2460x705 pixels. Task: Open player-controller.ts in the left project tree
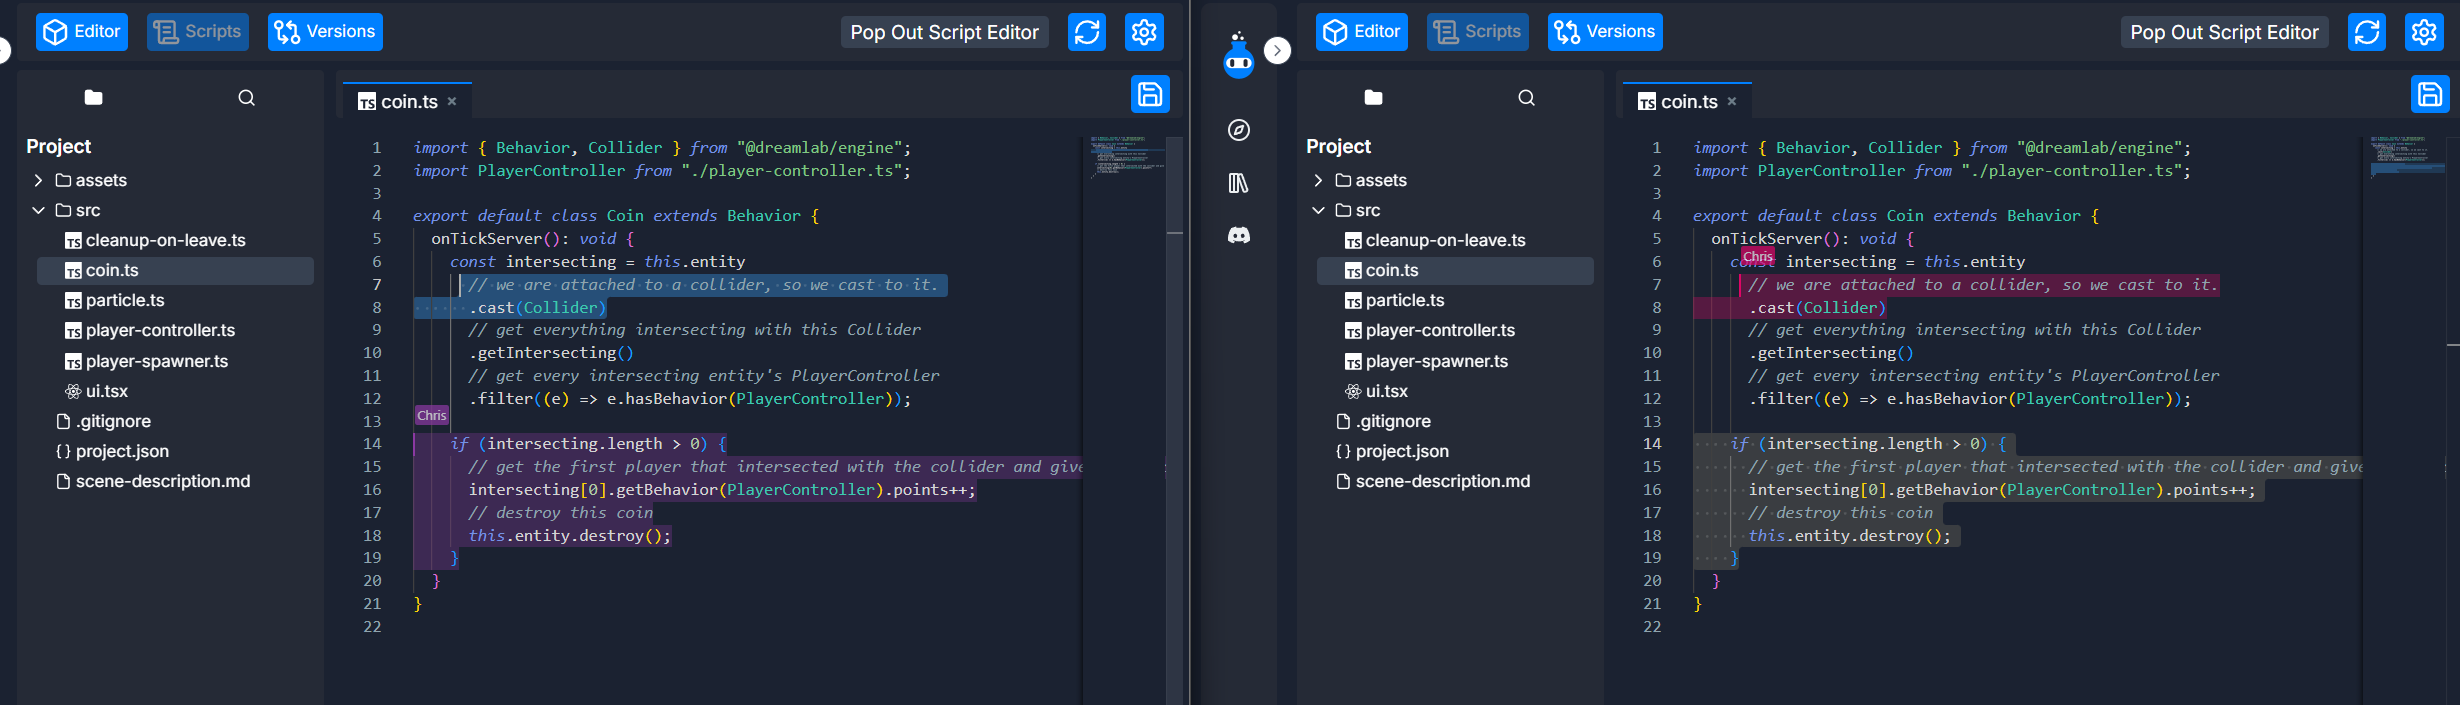click(175, 330)
